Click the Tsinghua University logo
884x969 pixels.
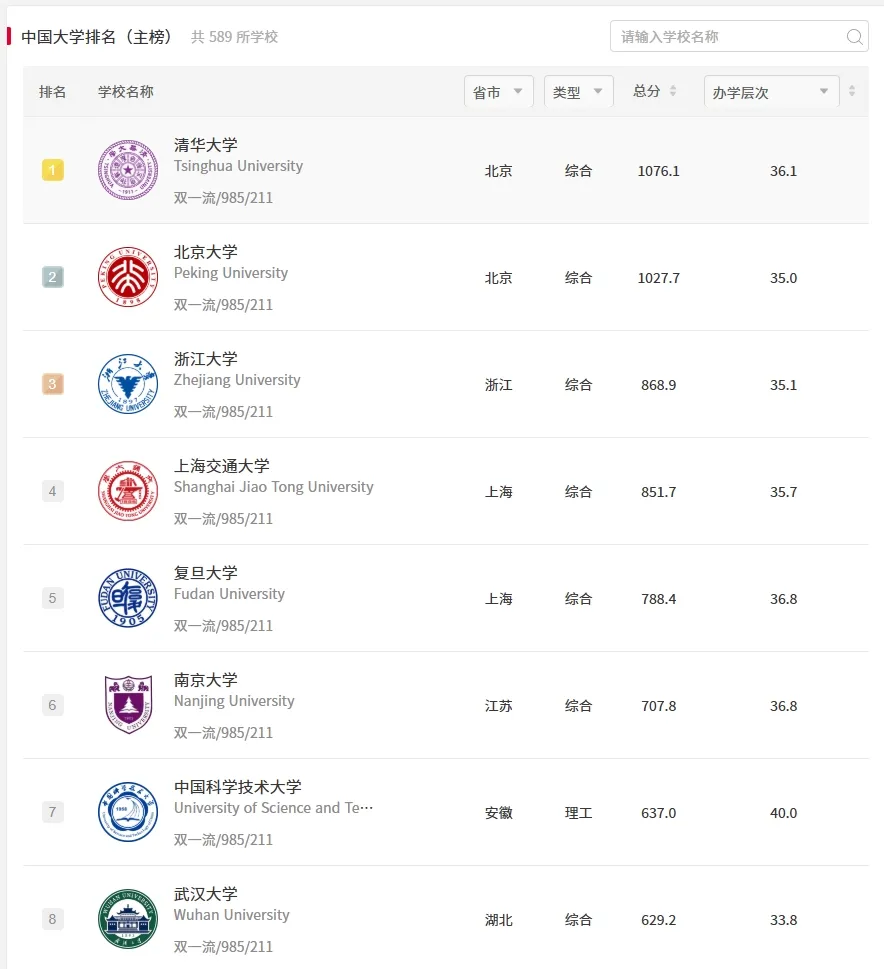pyautogui.click(x=128, y=170)
